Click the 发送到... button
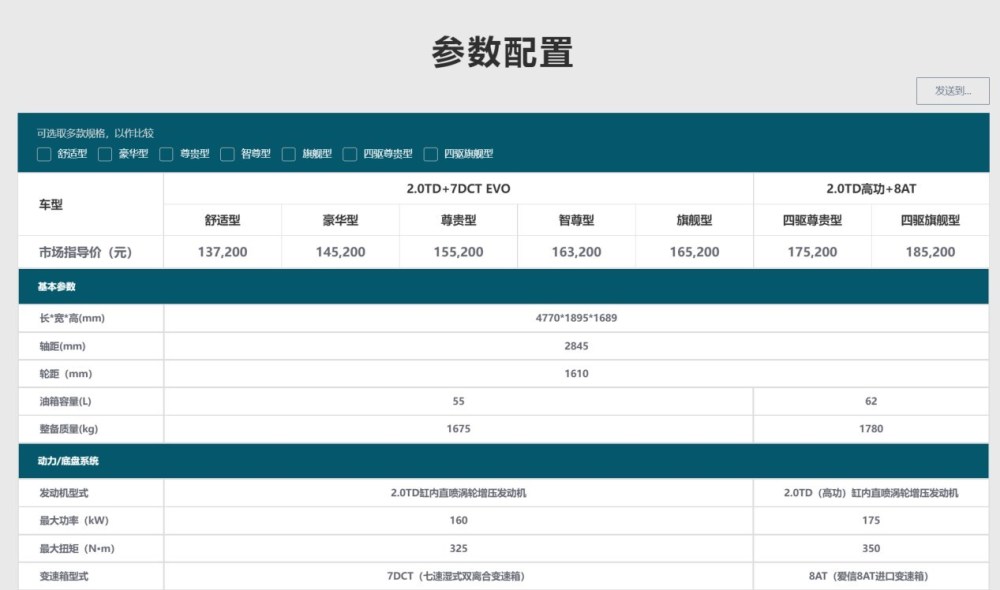Viewport: 1000px width, 590px height. [x=952, y=91]
